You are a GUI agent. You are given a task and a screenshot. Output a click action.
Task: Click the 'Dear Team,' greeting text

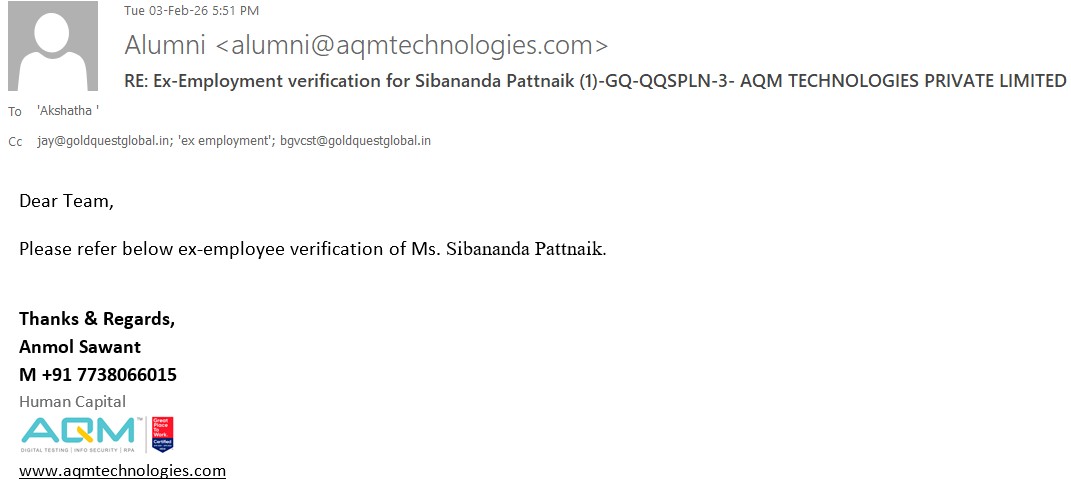pyautogui.click(x=66, y=201)
